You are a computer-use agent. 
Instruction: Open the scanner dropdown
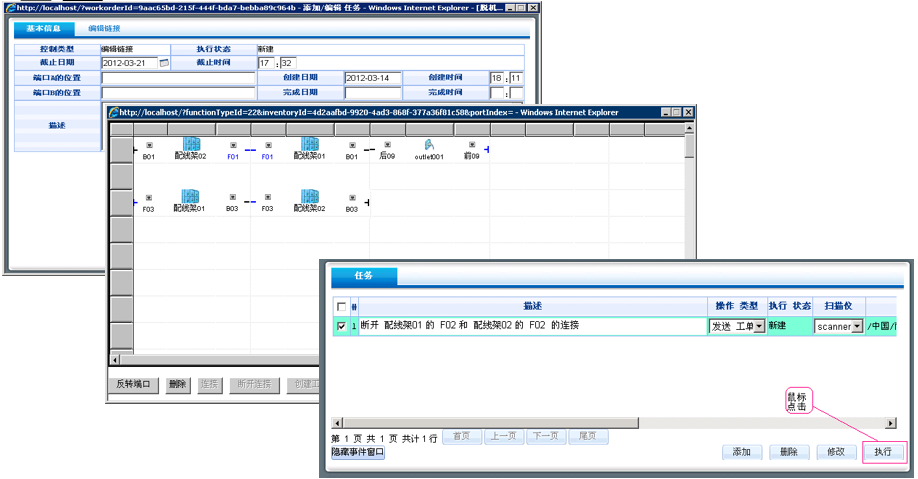click(x=856, y=326)
